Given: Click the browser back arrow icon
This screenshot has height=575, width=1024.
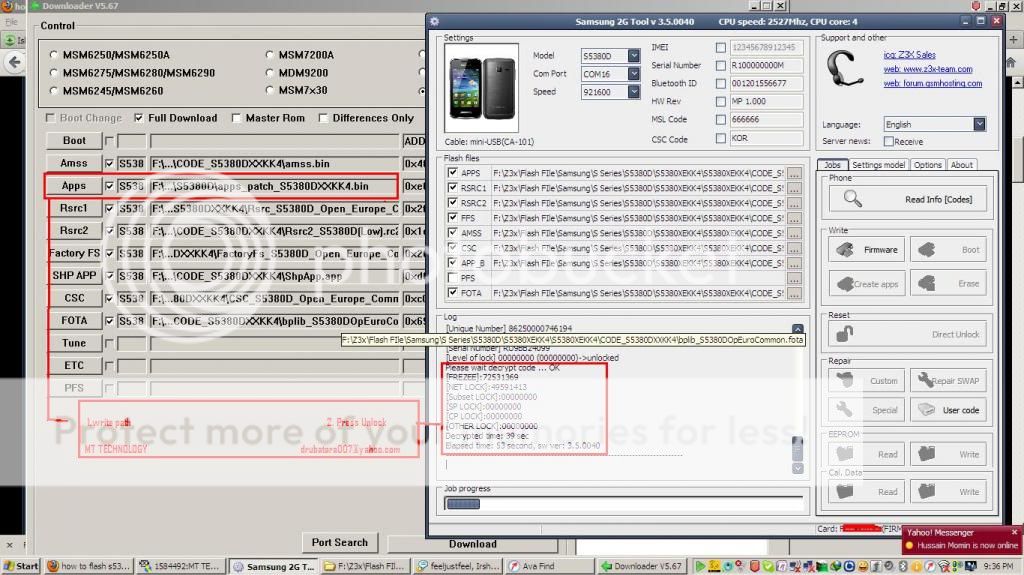Looking at the screenshot, I should (x=14, y=62).
